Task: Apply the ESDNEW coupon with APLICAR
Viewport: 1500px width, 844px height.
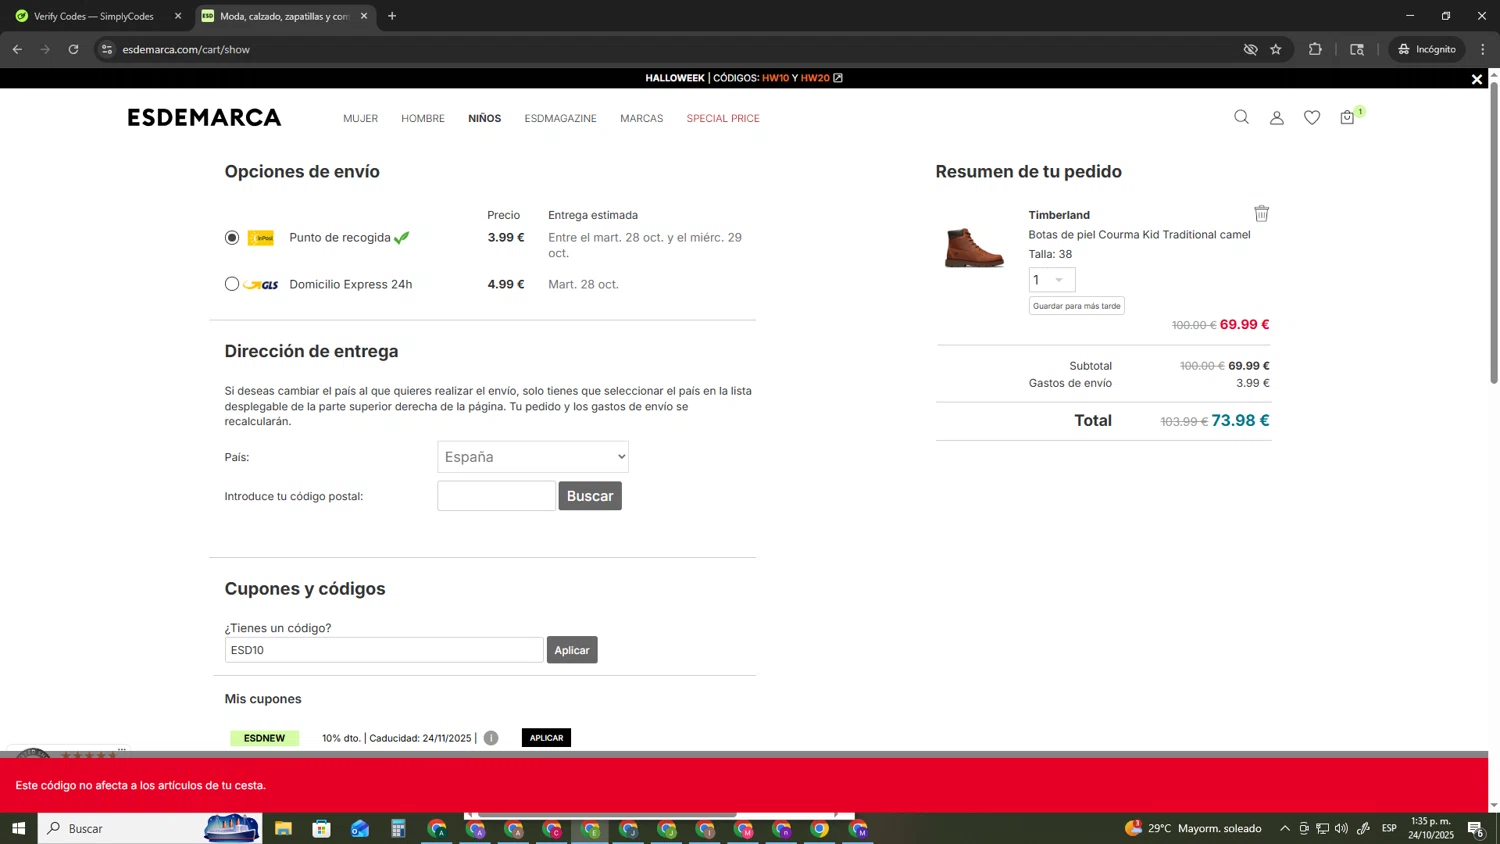Action: (x=546, y=738)
